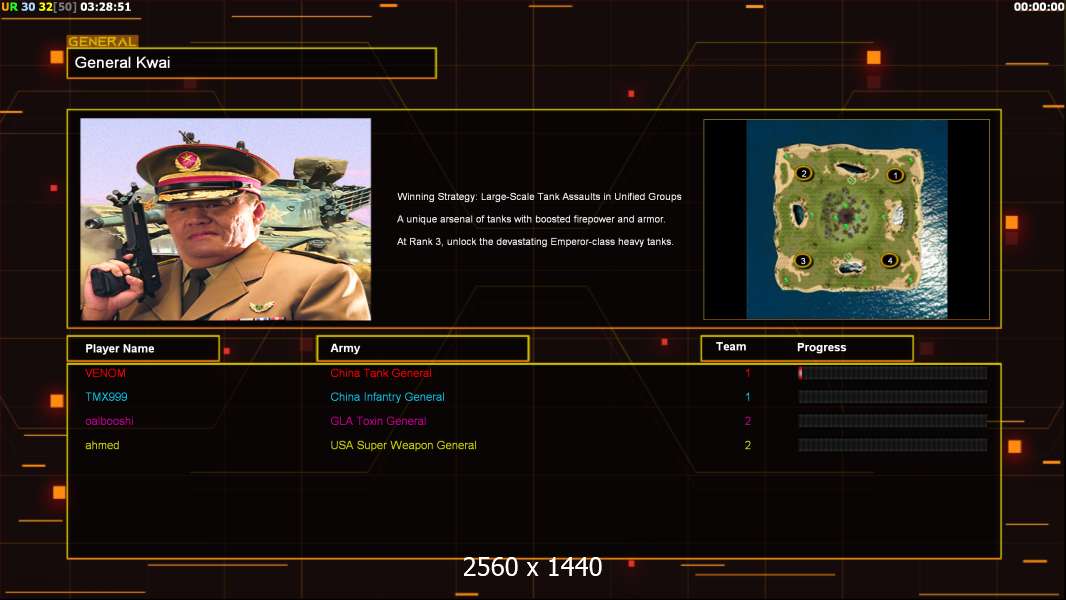Click TMX999's loading progress bar

click(893, 397)
